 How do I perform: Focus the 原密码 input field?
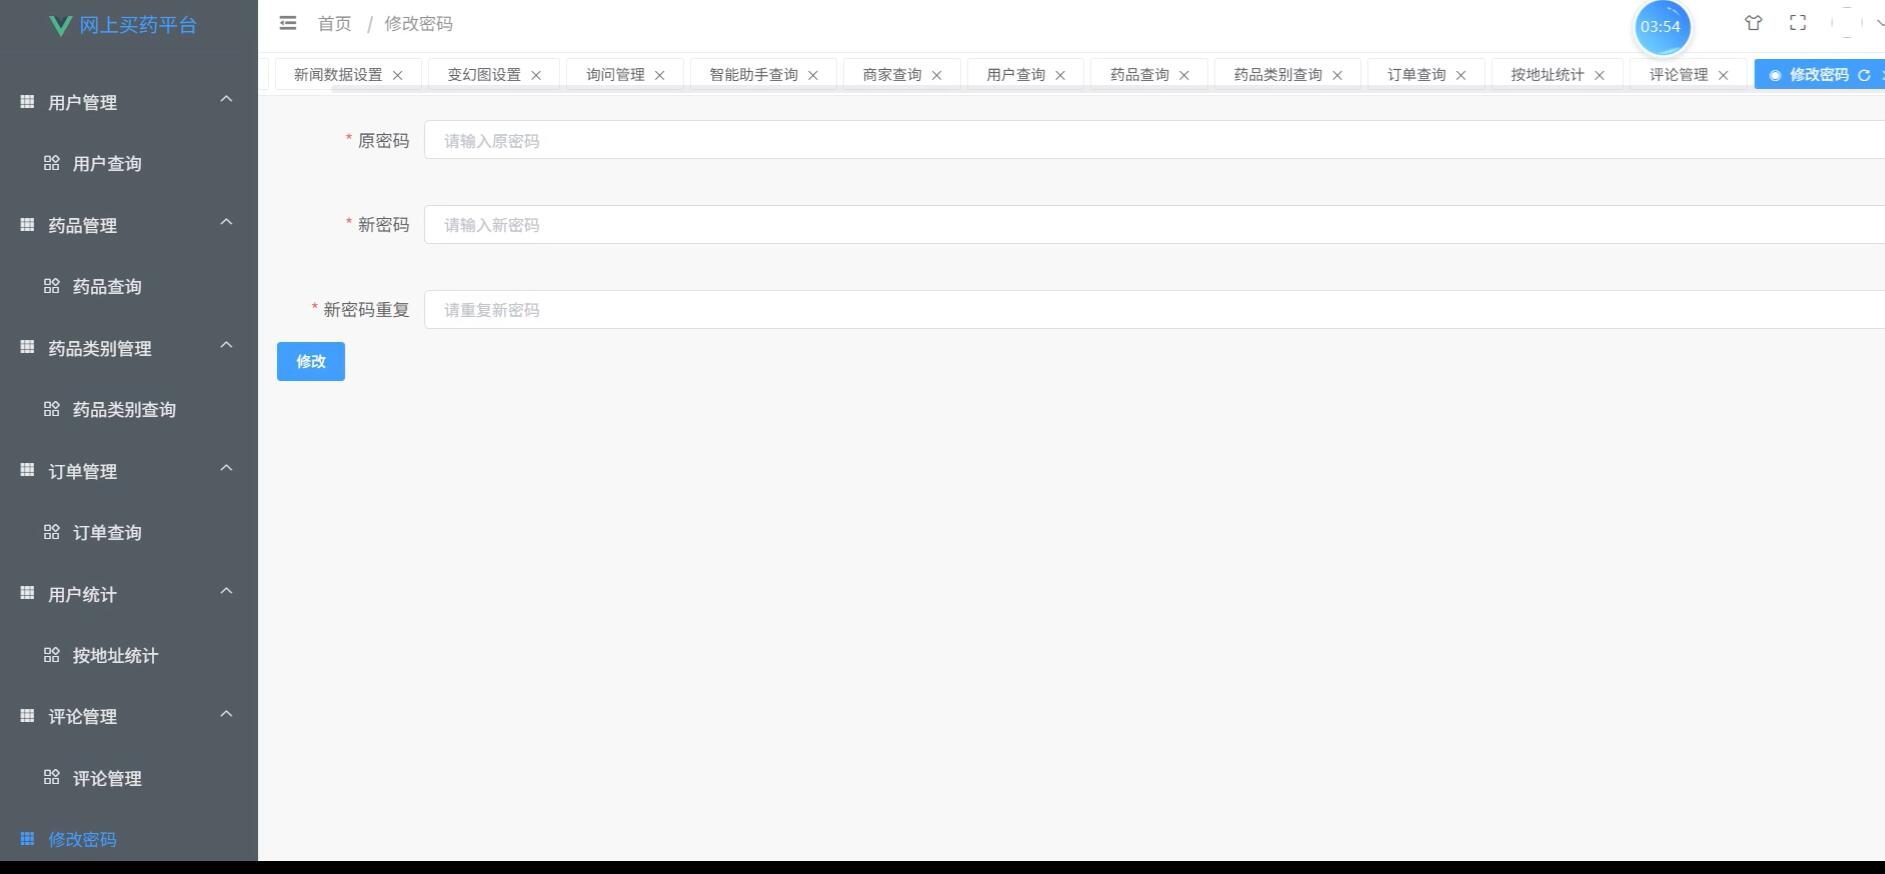[x=1150, y=141]
